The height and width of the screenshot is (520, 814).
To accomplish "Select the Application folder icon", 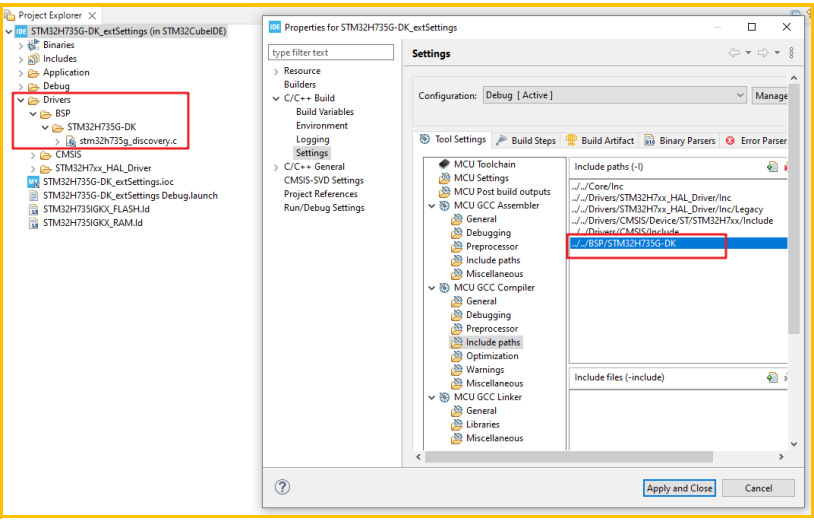I will point(34,73).
